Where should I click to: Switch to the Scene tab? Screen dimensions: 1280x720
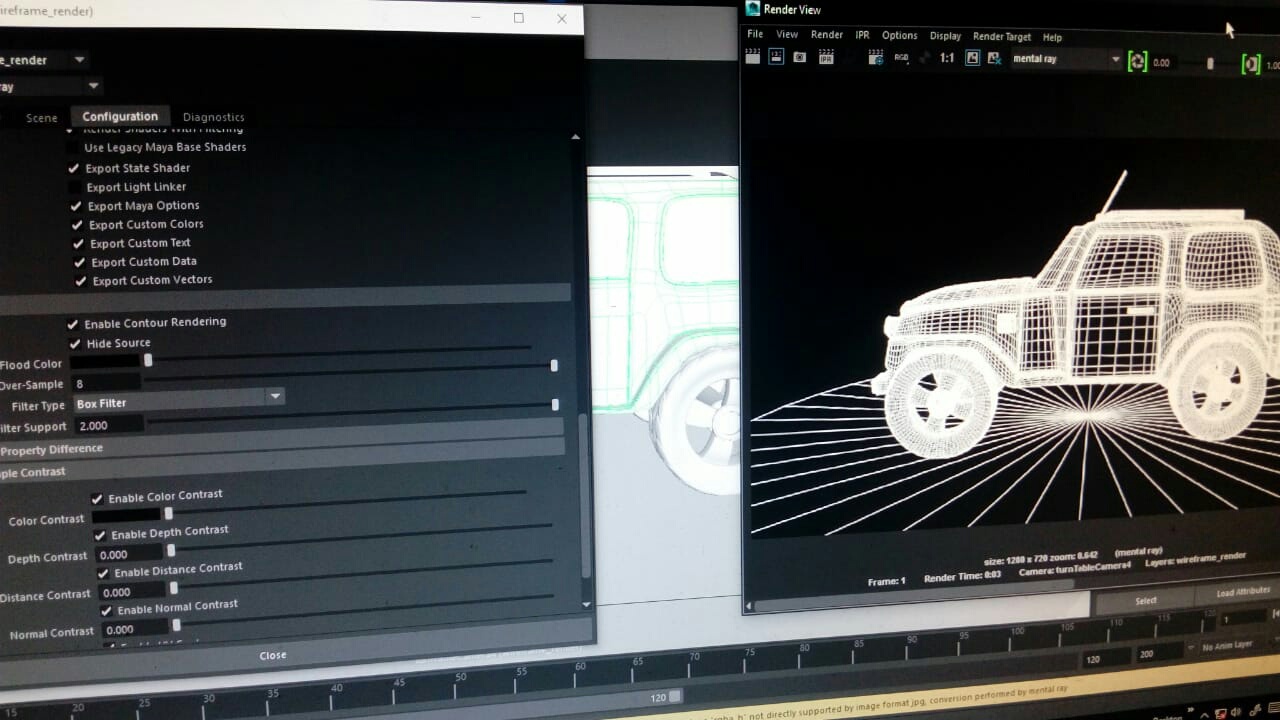point(42,118)
